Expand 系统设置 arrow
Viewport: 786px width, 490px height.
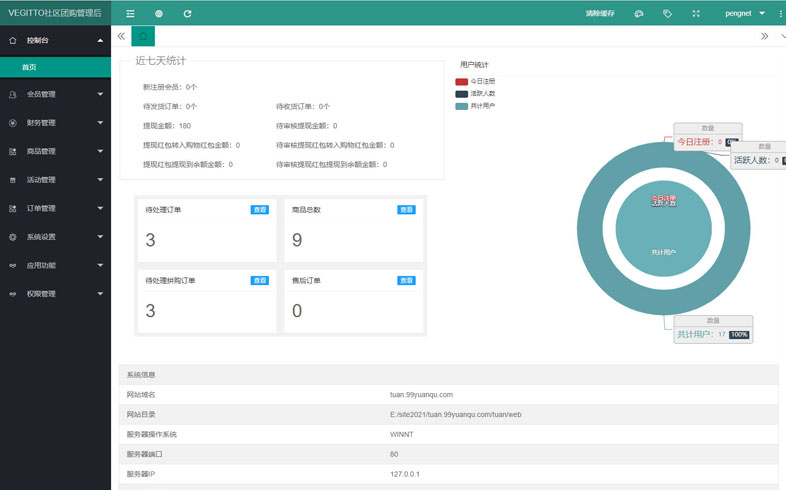[x=100, y=237]
